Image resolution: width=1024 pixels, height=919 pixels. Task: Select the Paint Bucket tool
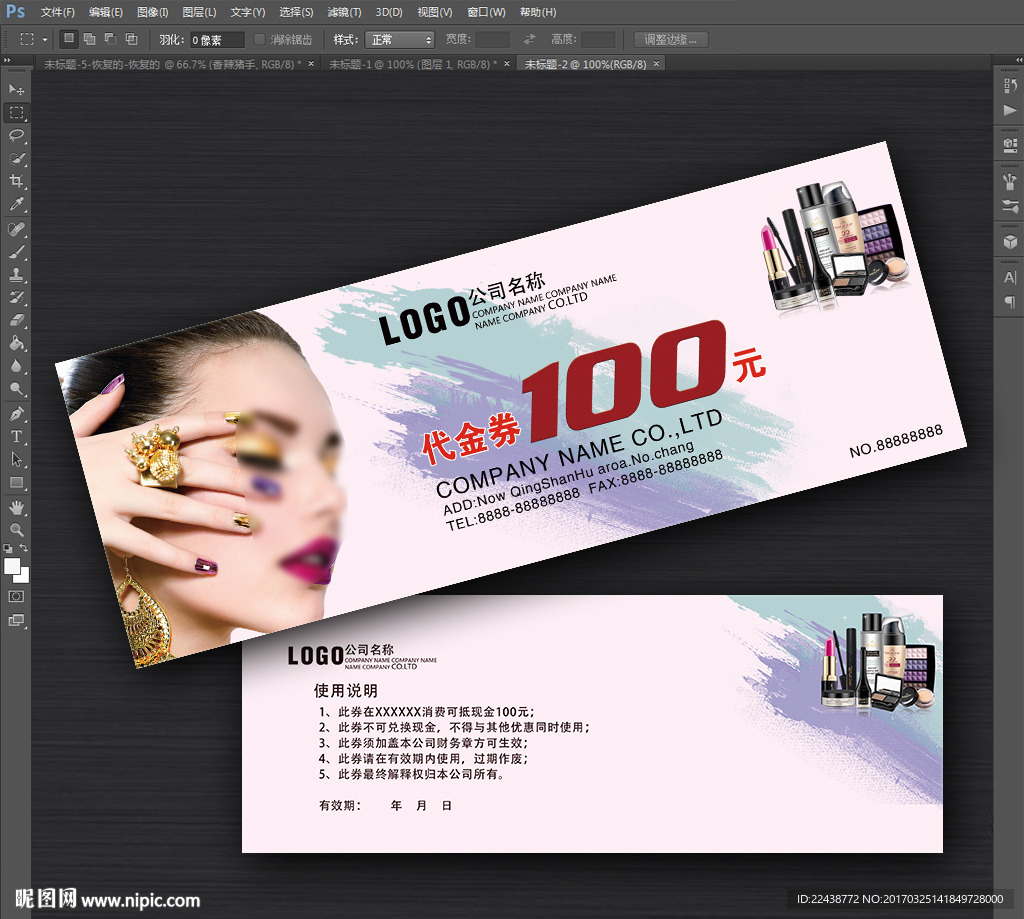coord(16,343)
